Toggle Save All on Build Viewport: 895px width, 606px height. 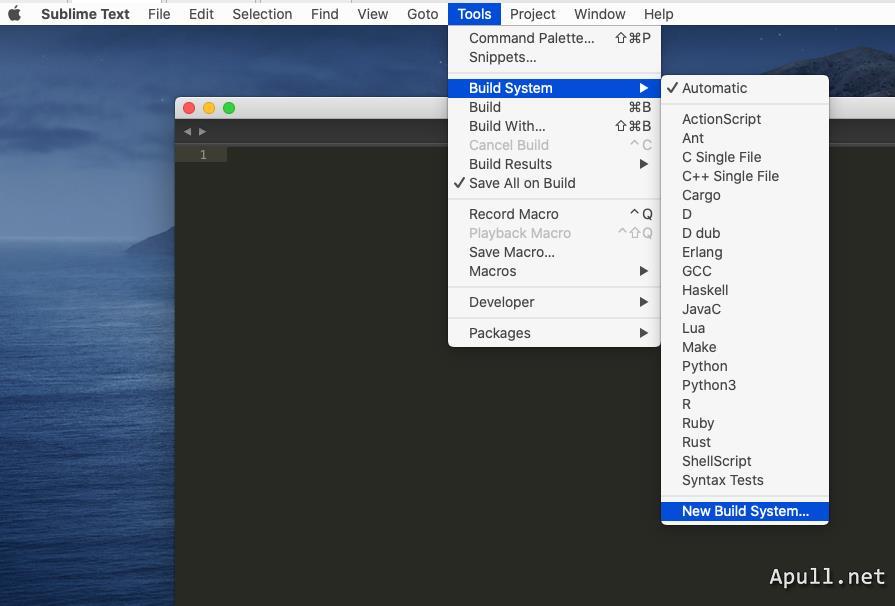[x=554, y=183]
